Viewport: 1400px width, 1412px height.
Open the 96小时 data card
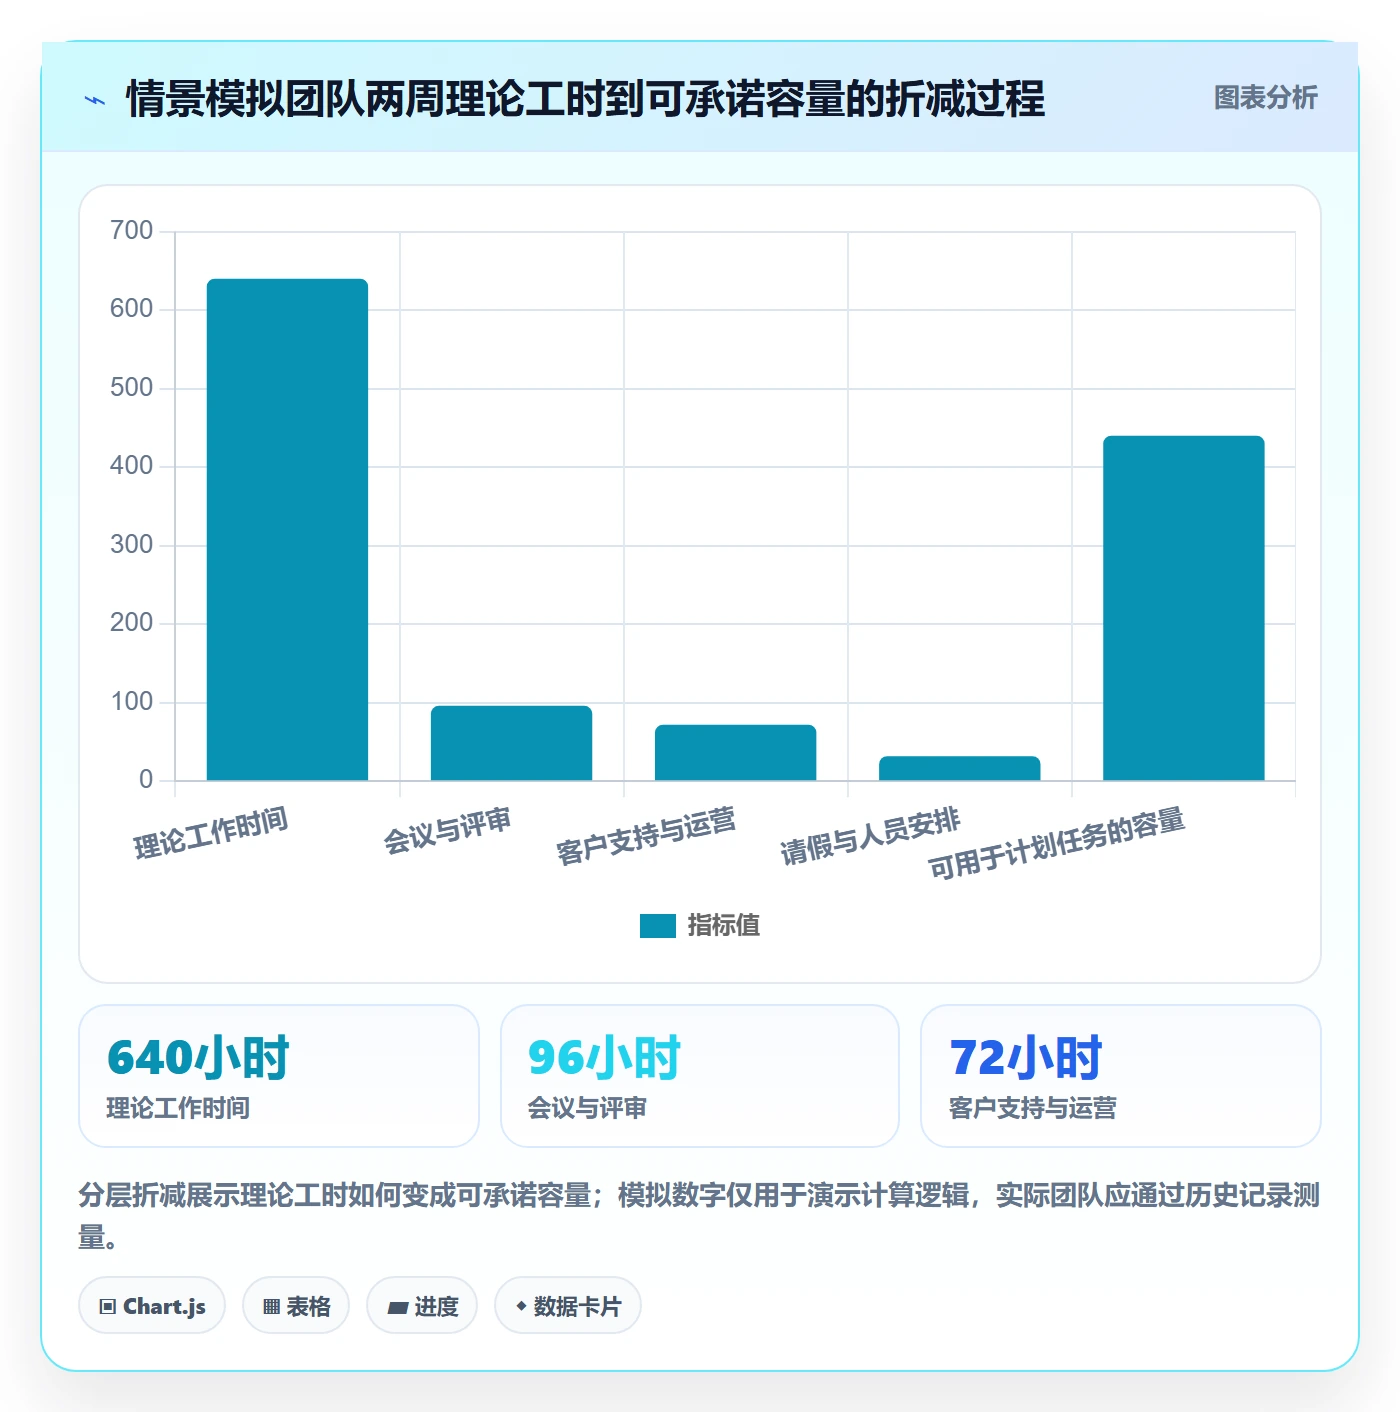(x=700, y=1076)
